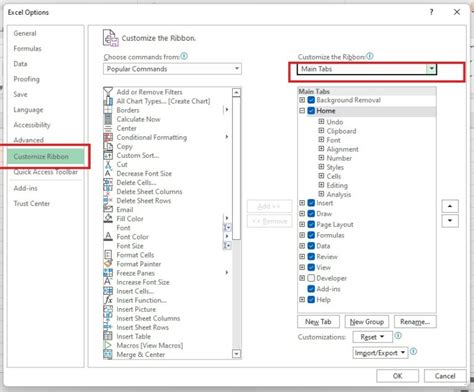Click commands list scroll-up arrow
The image size is (474, 392).
click(236, 92)
